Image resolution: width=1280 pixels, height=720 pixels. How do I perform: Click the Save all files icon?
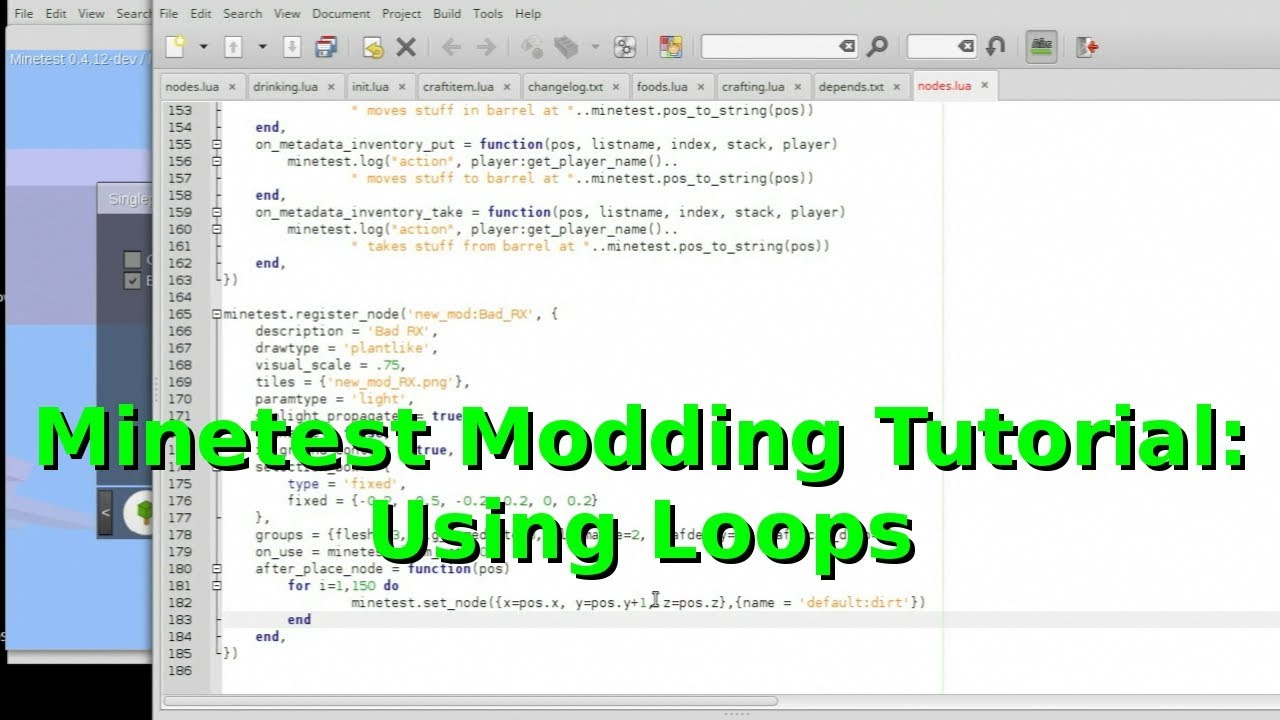click(x=326, y=46)
